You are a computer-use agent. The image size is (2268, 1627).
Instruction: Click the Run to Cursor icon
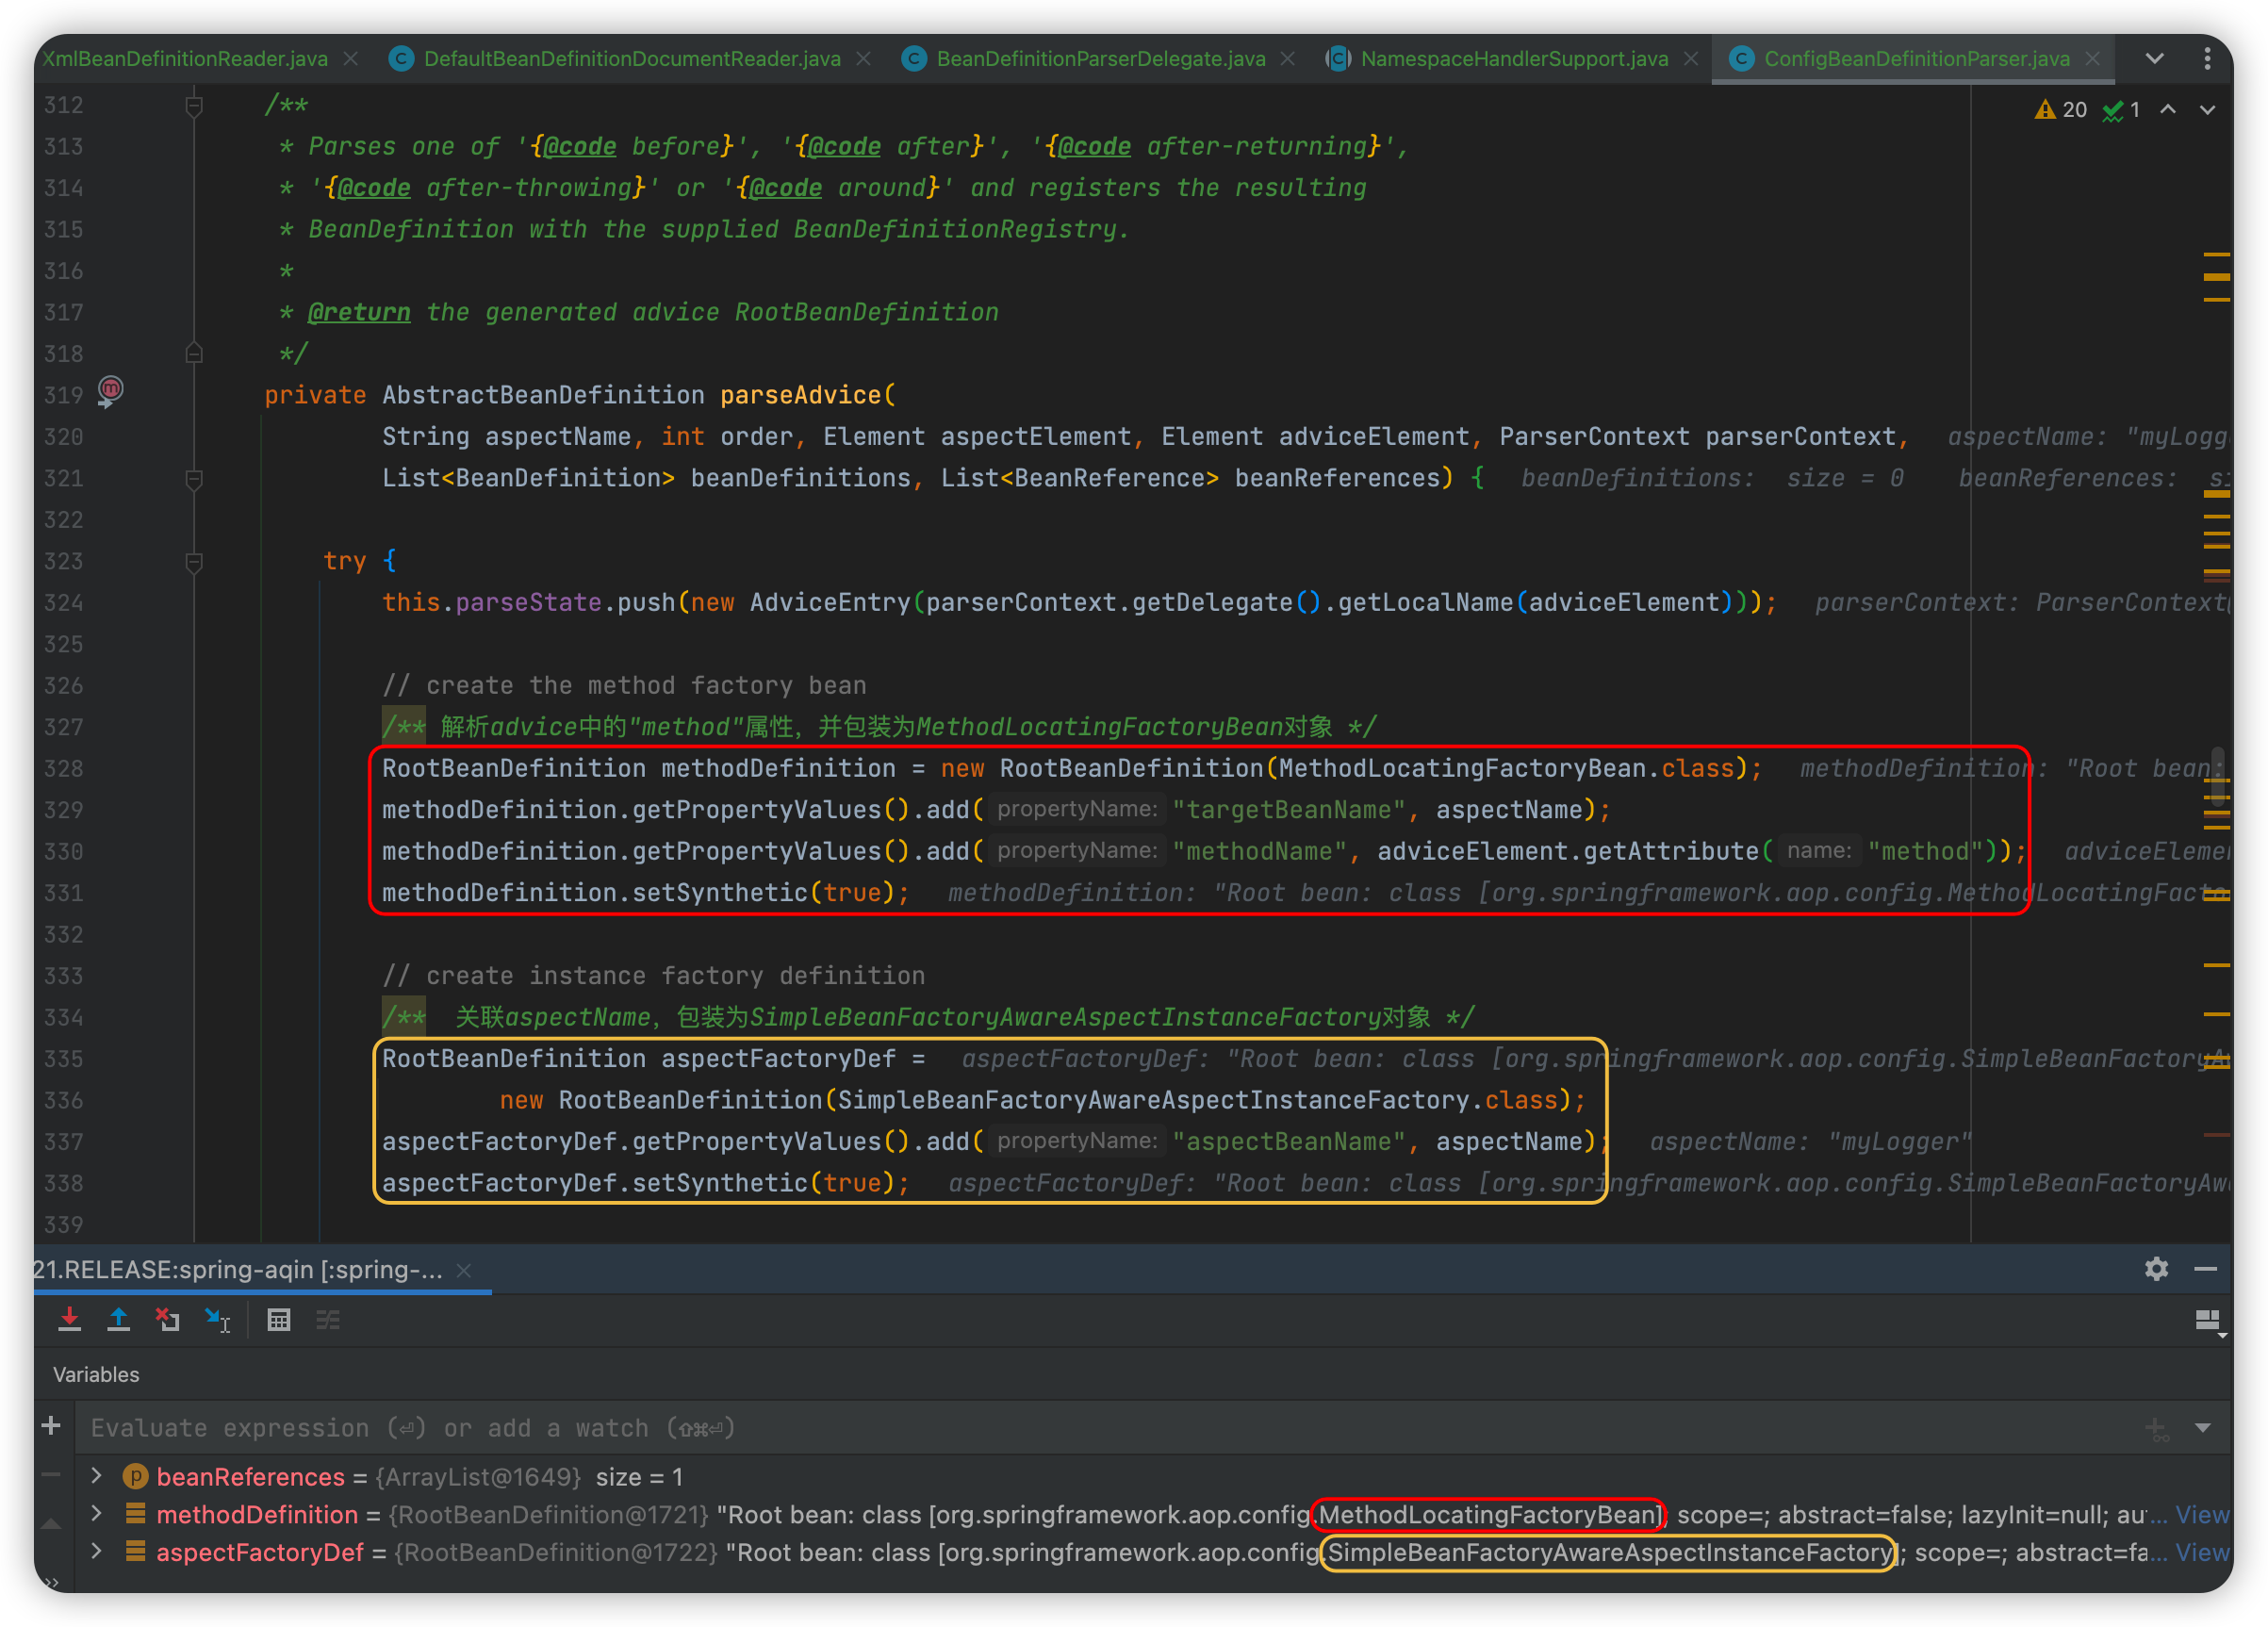click(x=217, y=1320)
